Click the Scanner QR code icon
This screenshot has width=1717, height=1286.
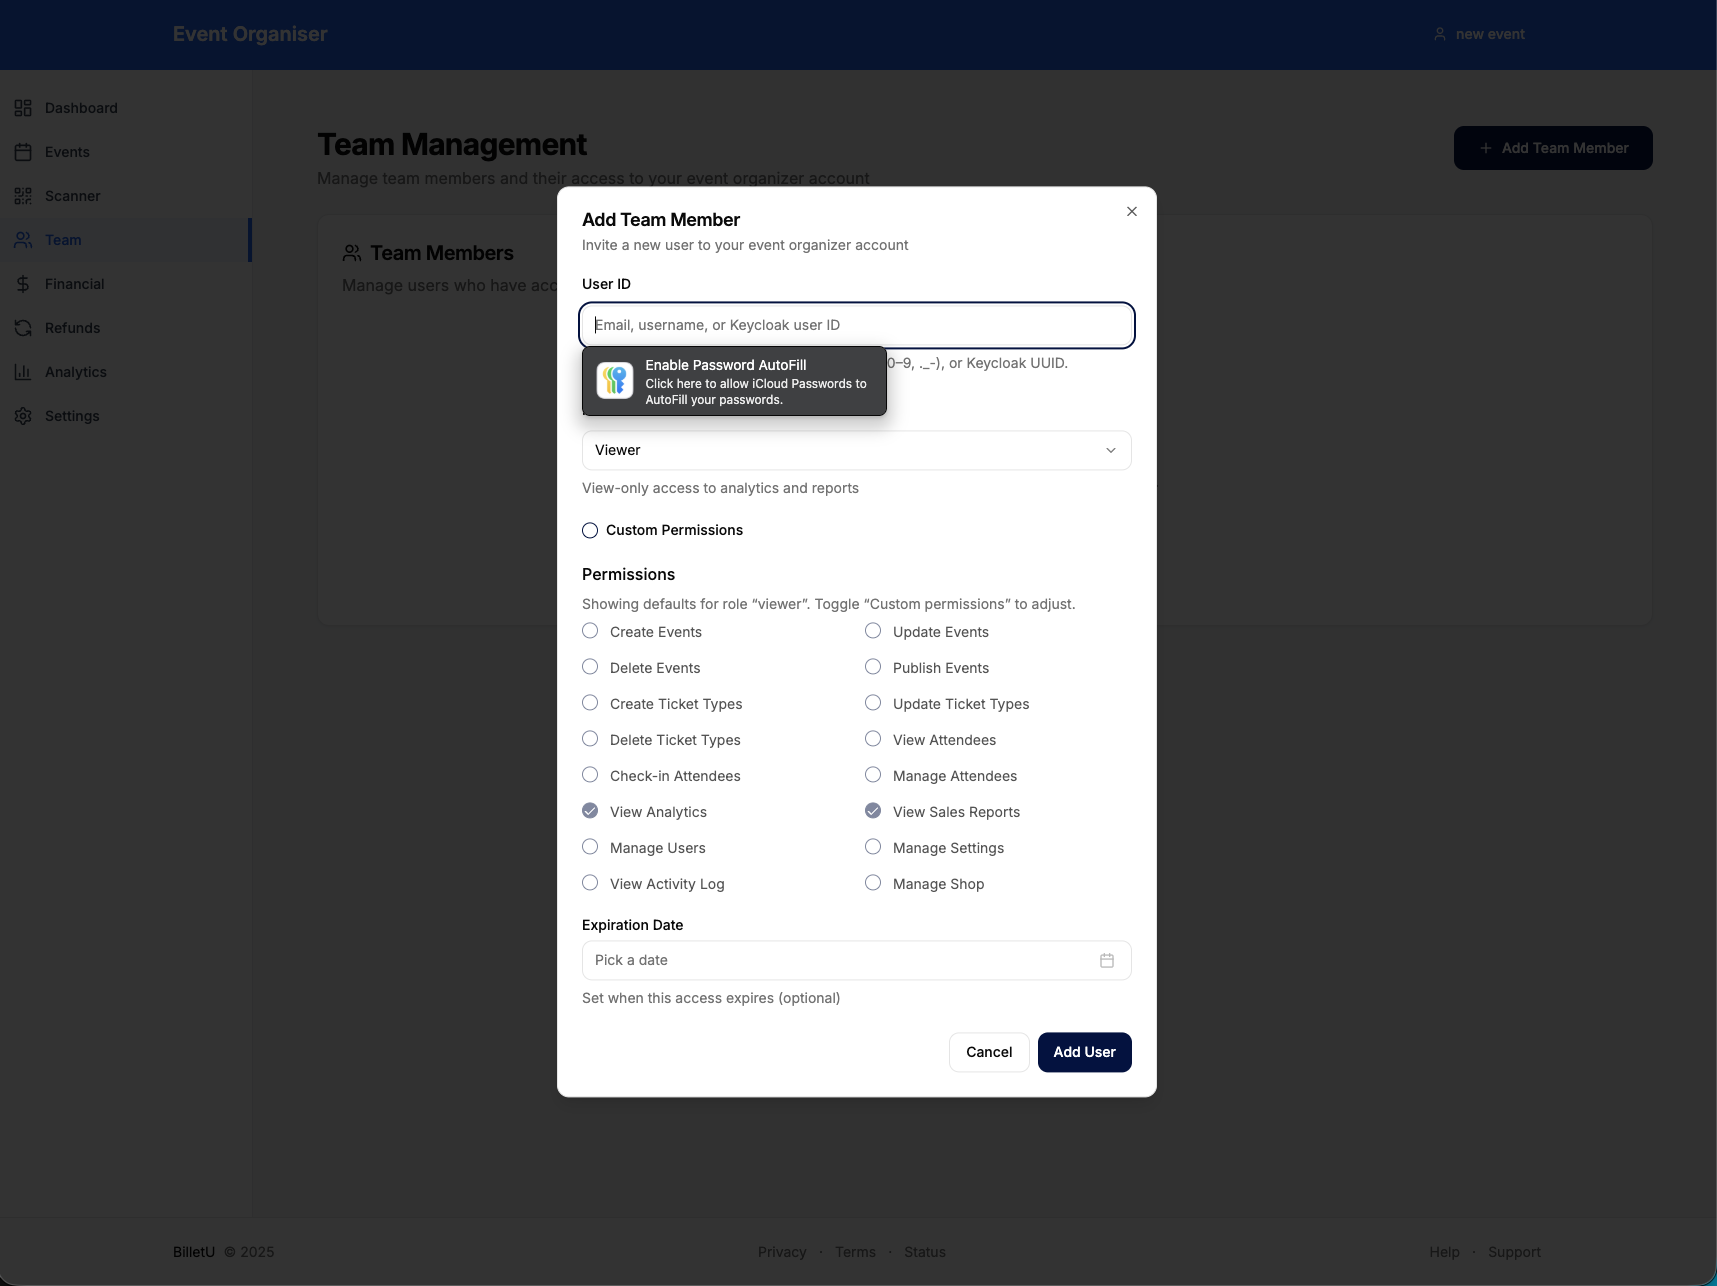[23, 196]
